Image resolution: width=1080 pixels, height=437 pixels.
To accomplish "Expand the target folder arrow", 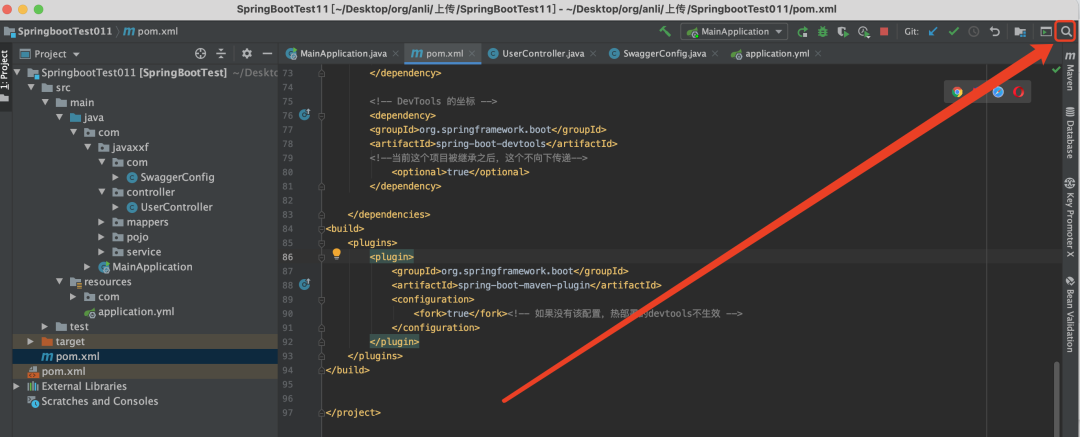I will point(30,341).
